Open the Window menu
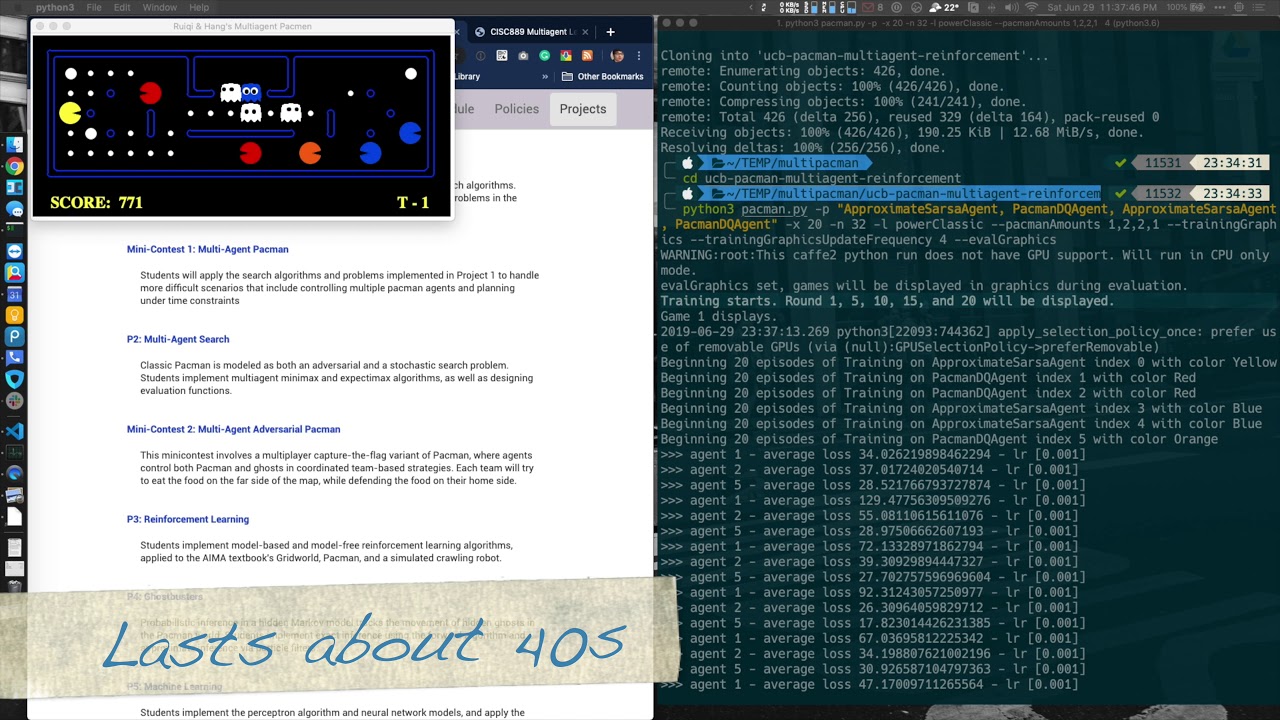This screenshot has height=720, width=1280. [x=160, y=7]
